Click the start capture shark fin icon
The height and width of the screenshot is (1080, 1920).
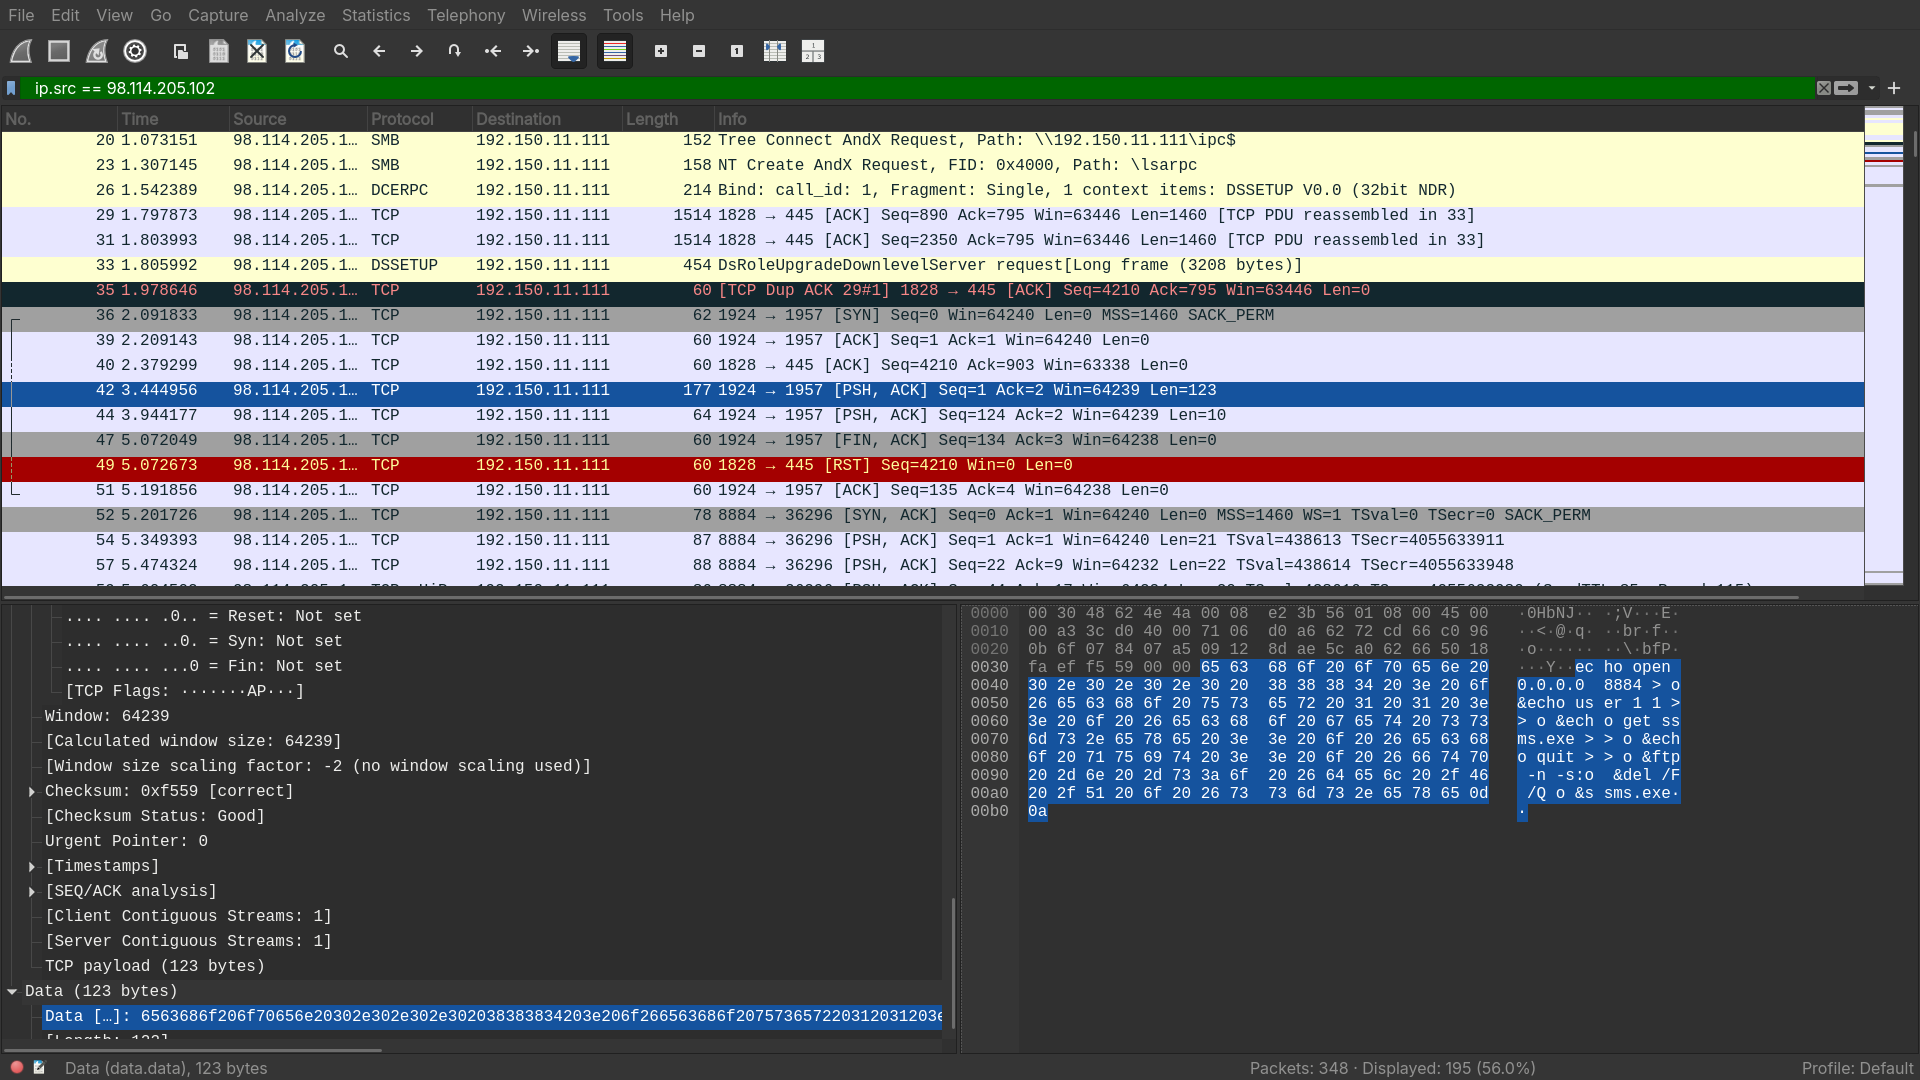[x=21, y=51]
